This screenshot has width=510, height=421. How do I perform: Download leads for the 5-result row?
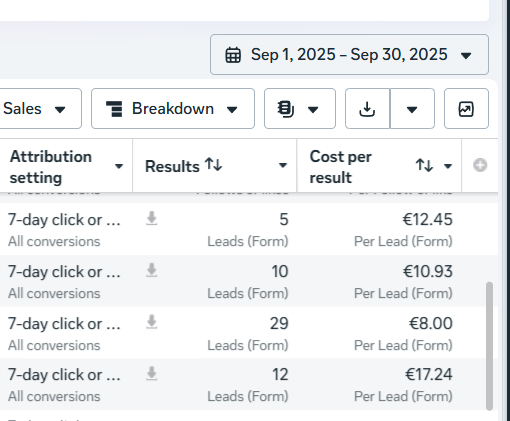[152, 219]
